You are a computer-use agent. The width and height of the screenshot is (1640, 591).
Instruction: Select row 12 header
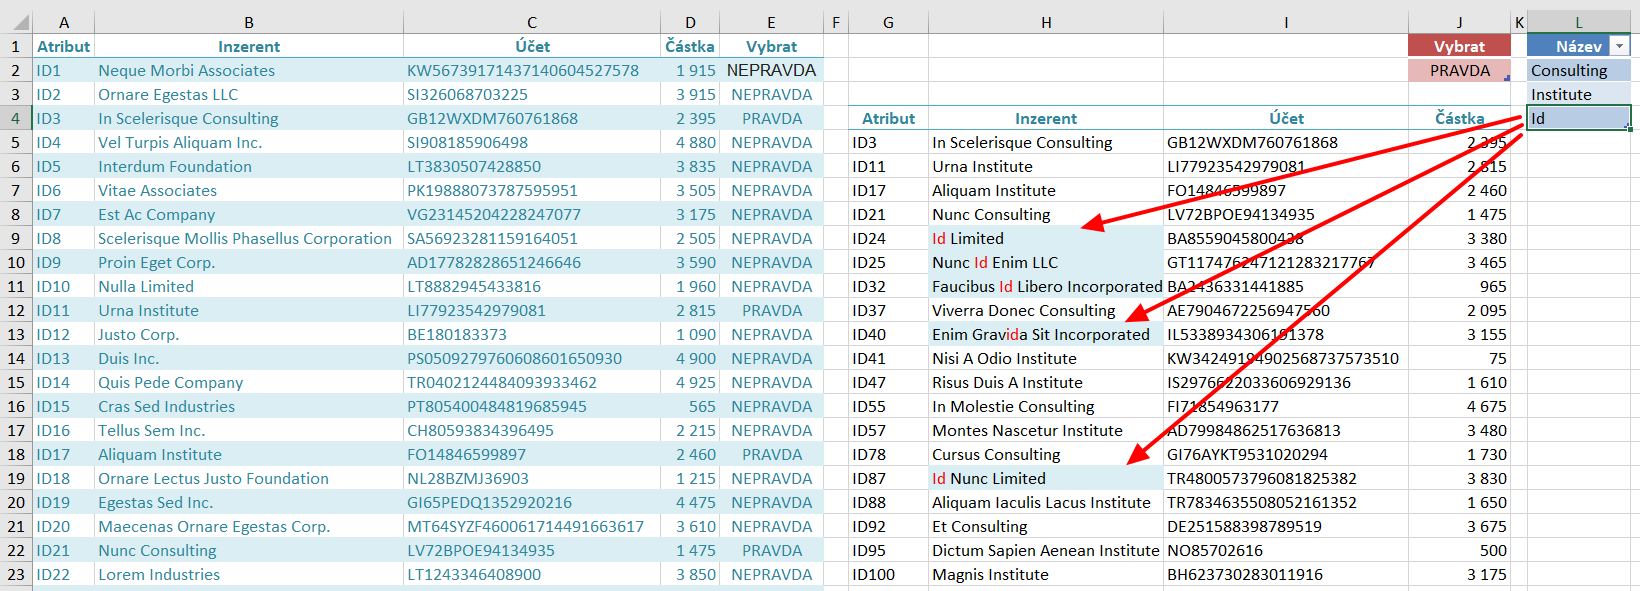(16, 310)
